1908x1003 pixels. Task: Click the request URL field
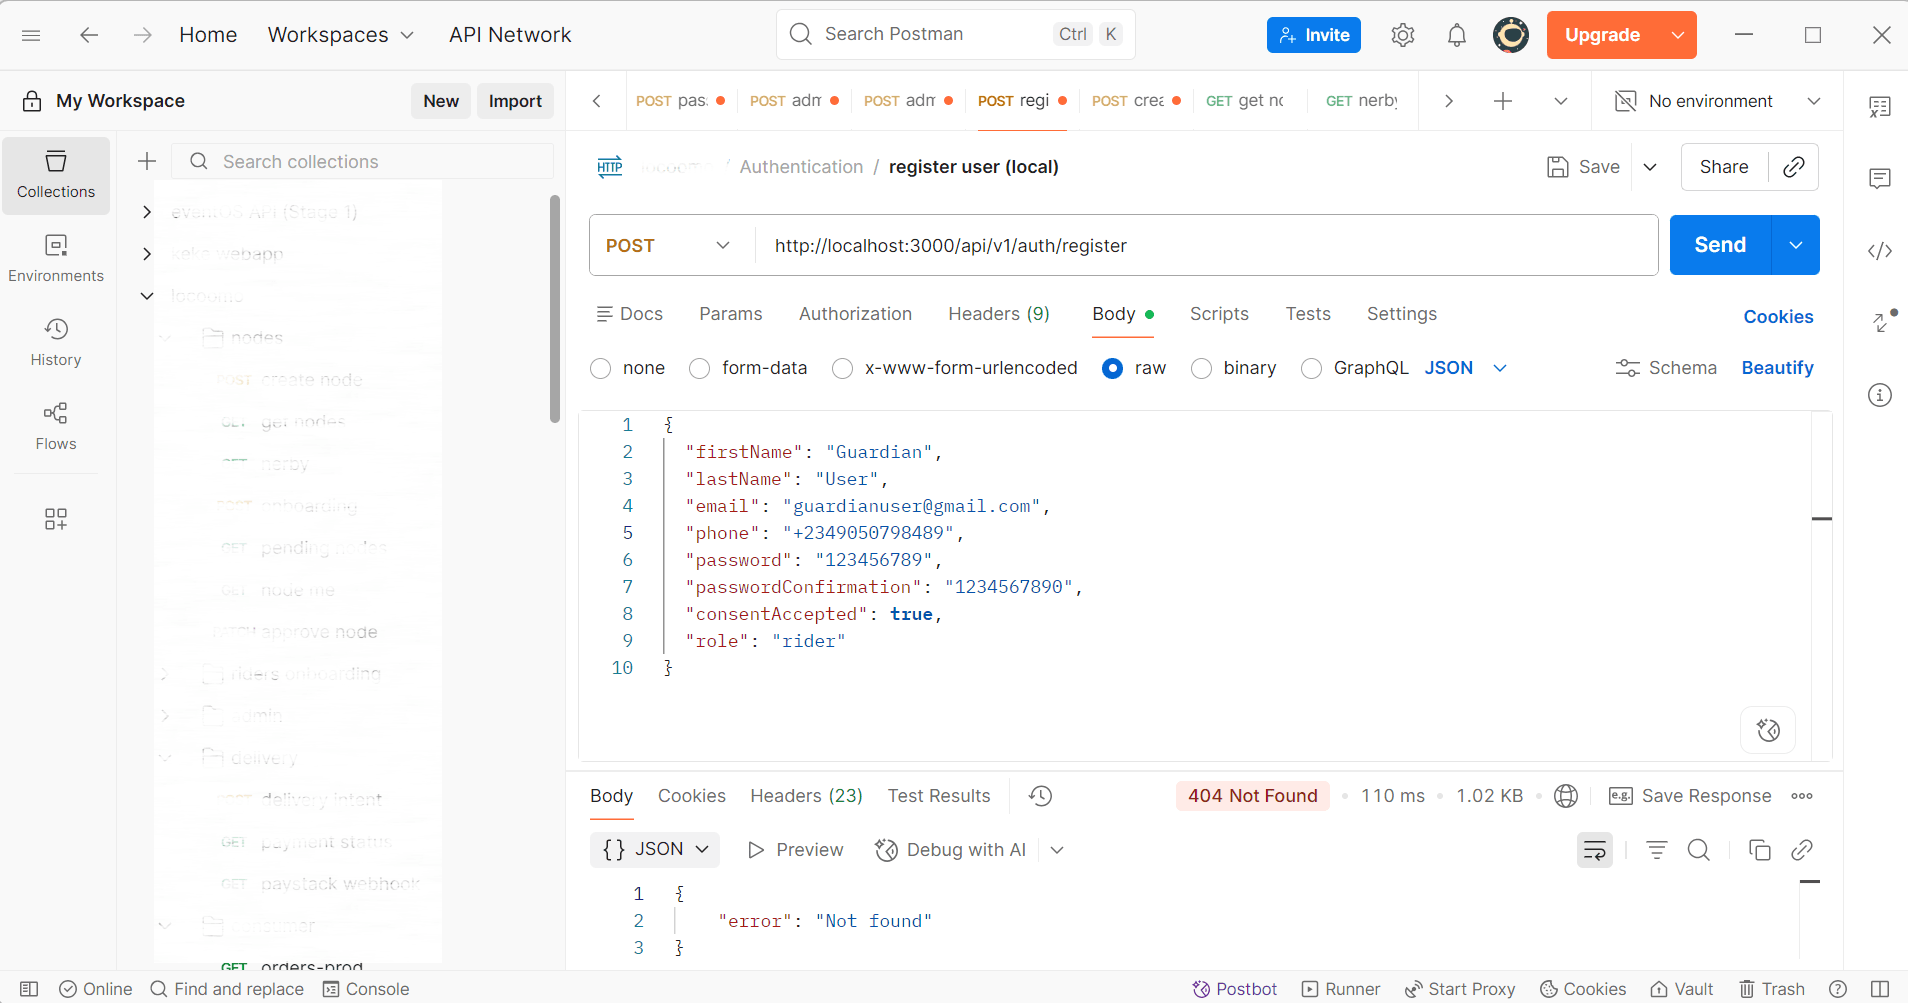(x=1205, y=245)
